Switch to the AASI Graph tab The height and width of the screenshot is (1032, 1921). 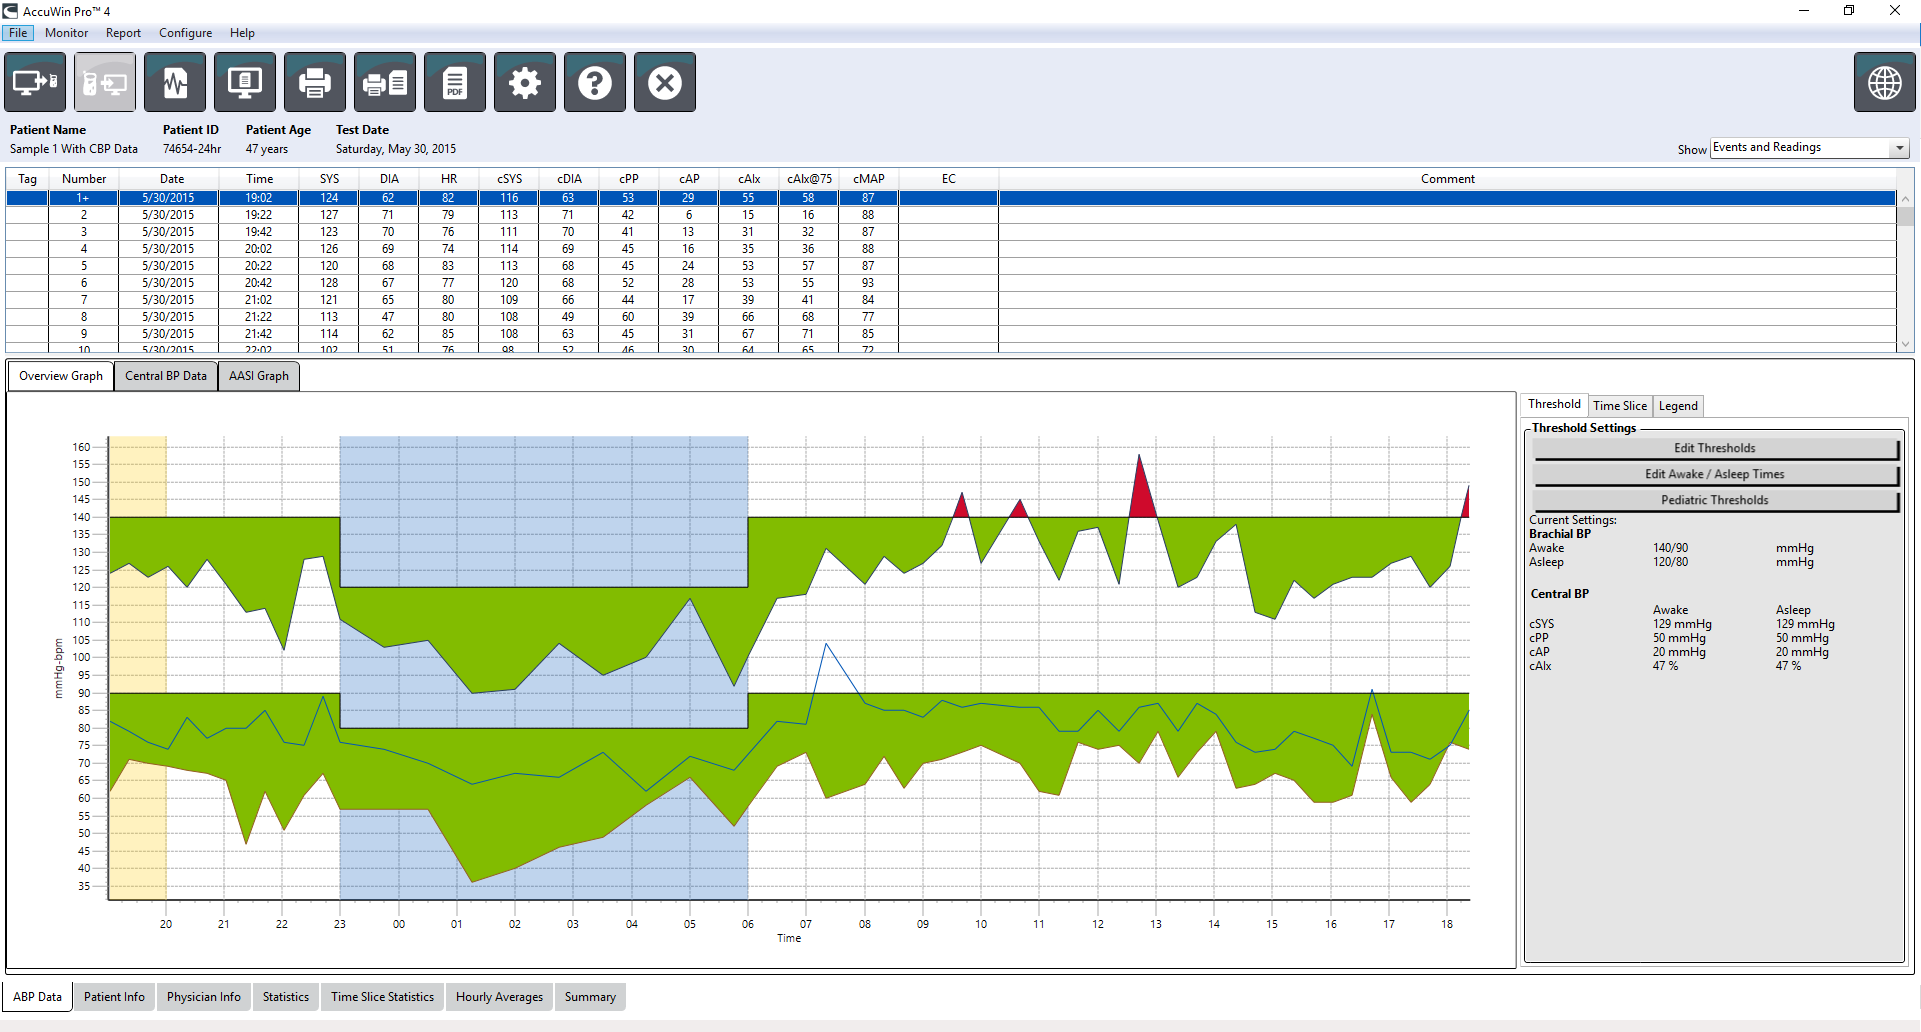[259, 376]
